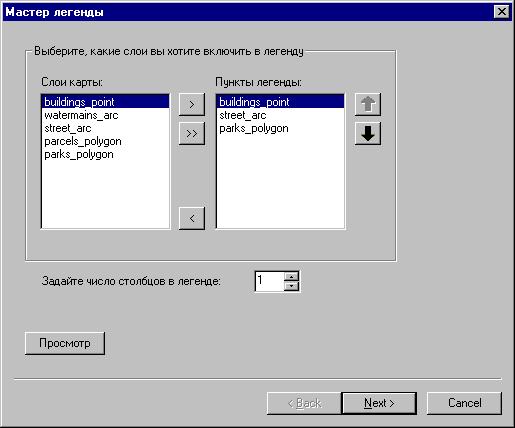Add all layers with the double arrow button

(x=192, y=134)
